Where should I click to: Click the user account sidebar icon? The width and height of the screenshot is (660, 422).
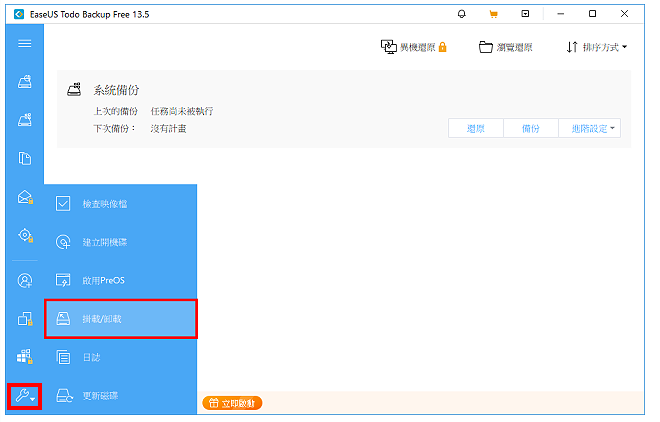[x=25, y=280]
